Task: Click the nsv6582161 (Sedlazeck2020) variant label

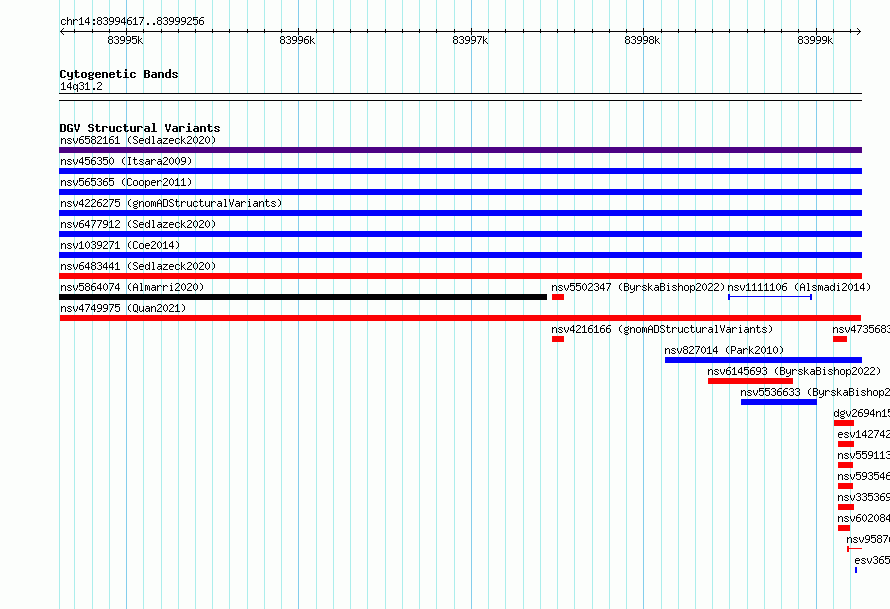Action: point(138,140)
